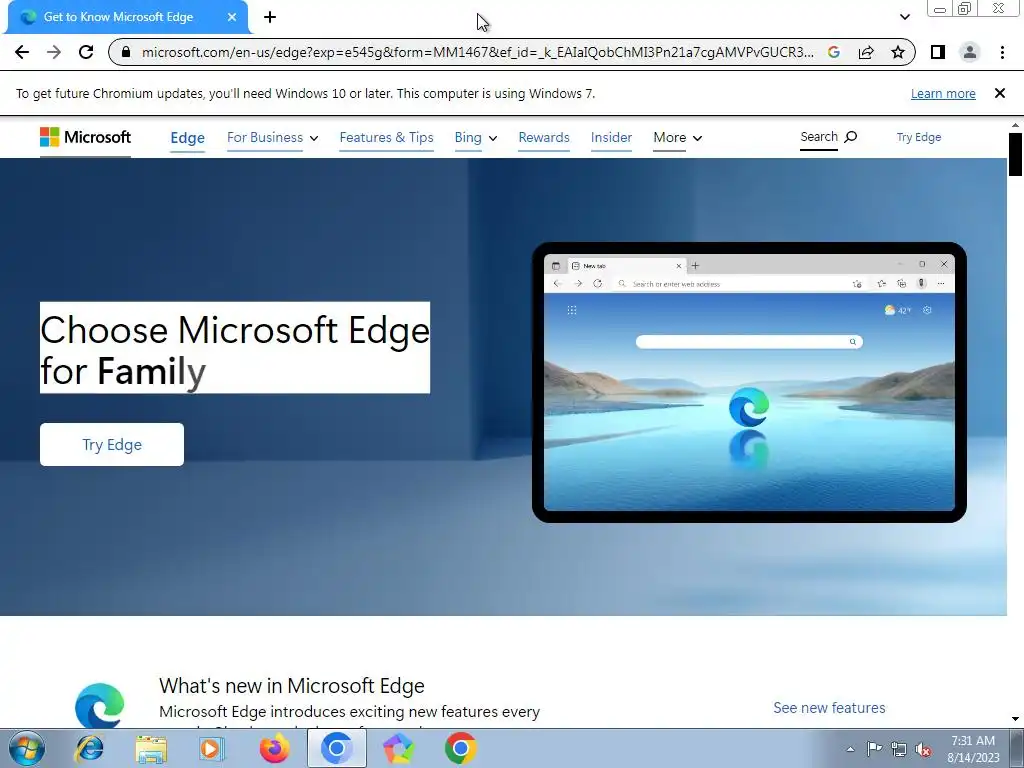The height and width of the screenshot is (768, 1024).
Task: Dismiss the Windows 7 update notification bar
Action: (x=1000, y=93)
